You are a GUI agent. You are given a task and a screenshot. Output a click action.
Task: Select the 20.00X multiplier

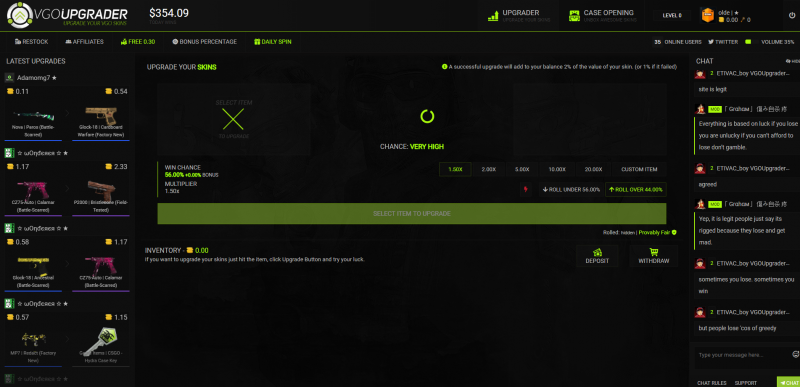click(592, 169)
